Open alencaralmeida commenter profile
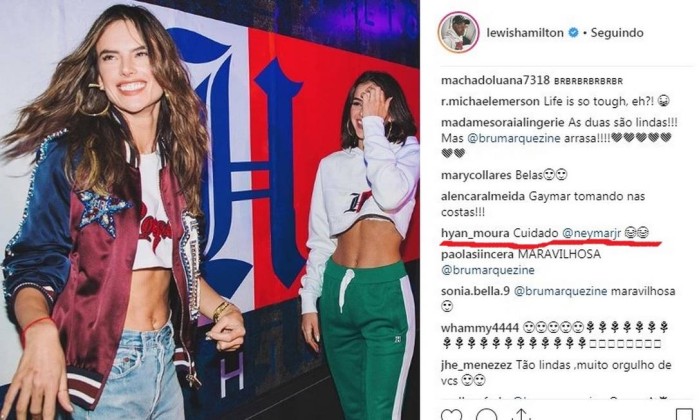This screenshot has height=420, width=699. coord(483,196)
